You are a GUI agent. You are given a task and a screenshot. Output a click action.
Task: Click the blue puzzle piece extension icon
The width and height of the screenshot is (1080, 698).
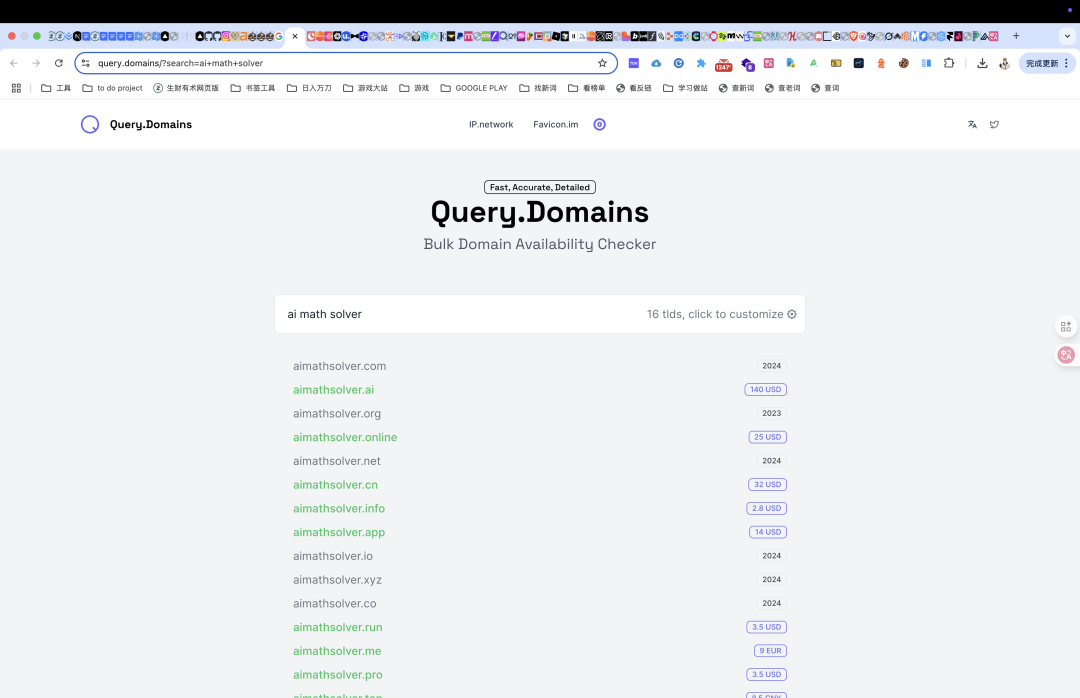700,63
